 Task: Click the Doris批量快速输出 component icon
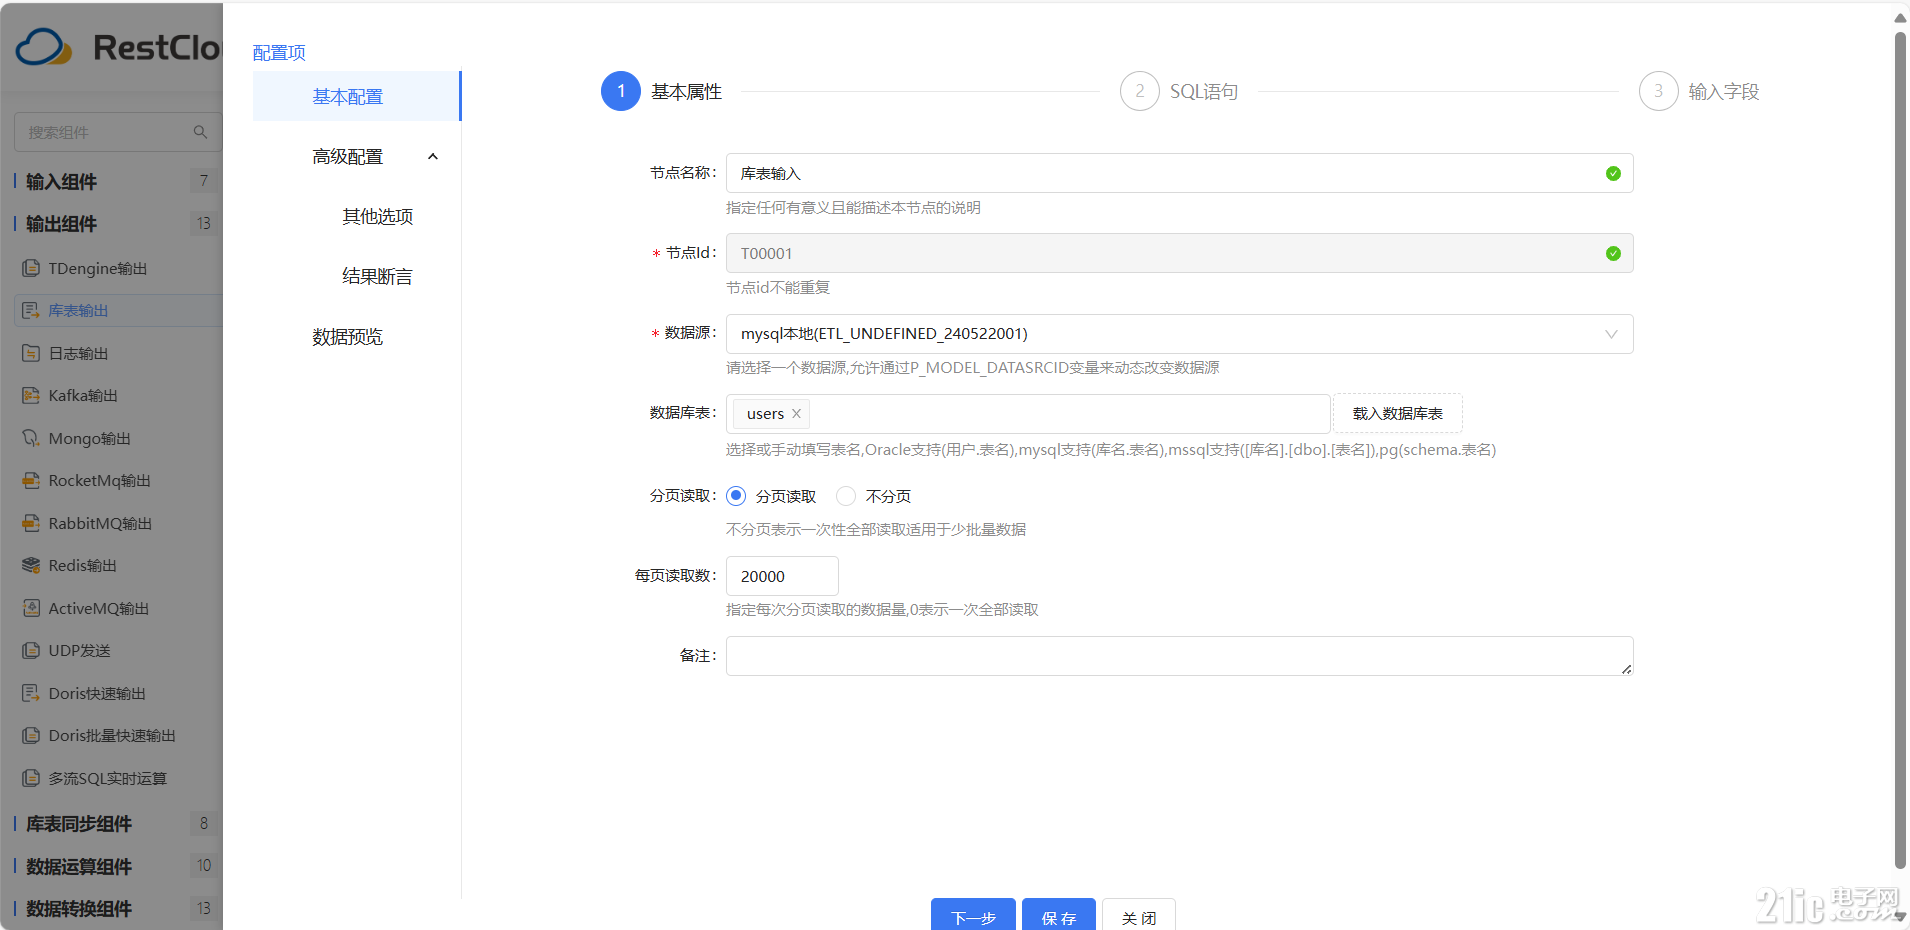coord(31,735)
